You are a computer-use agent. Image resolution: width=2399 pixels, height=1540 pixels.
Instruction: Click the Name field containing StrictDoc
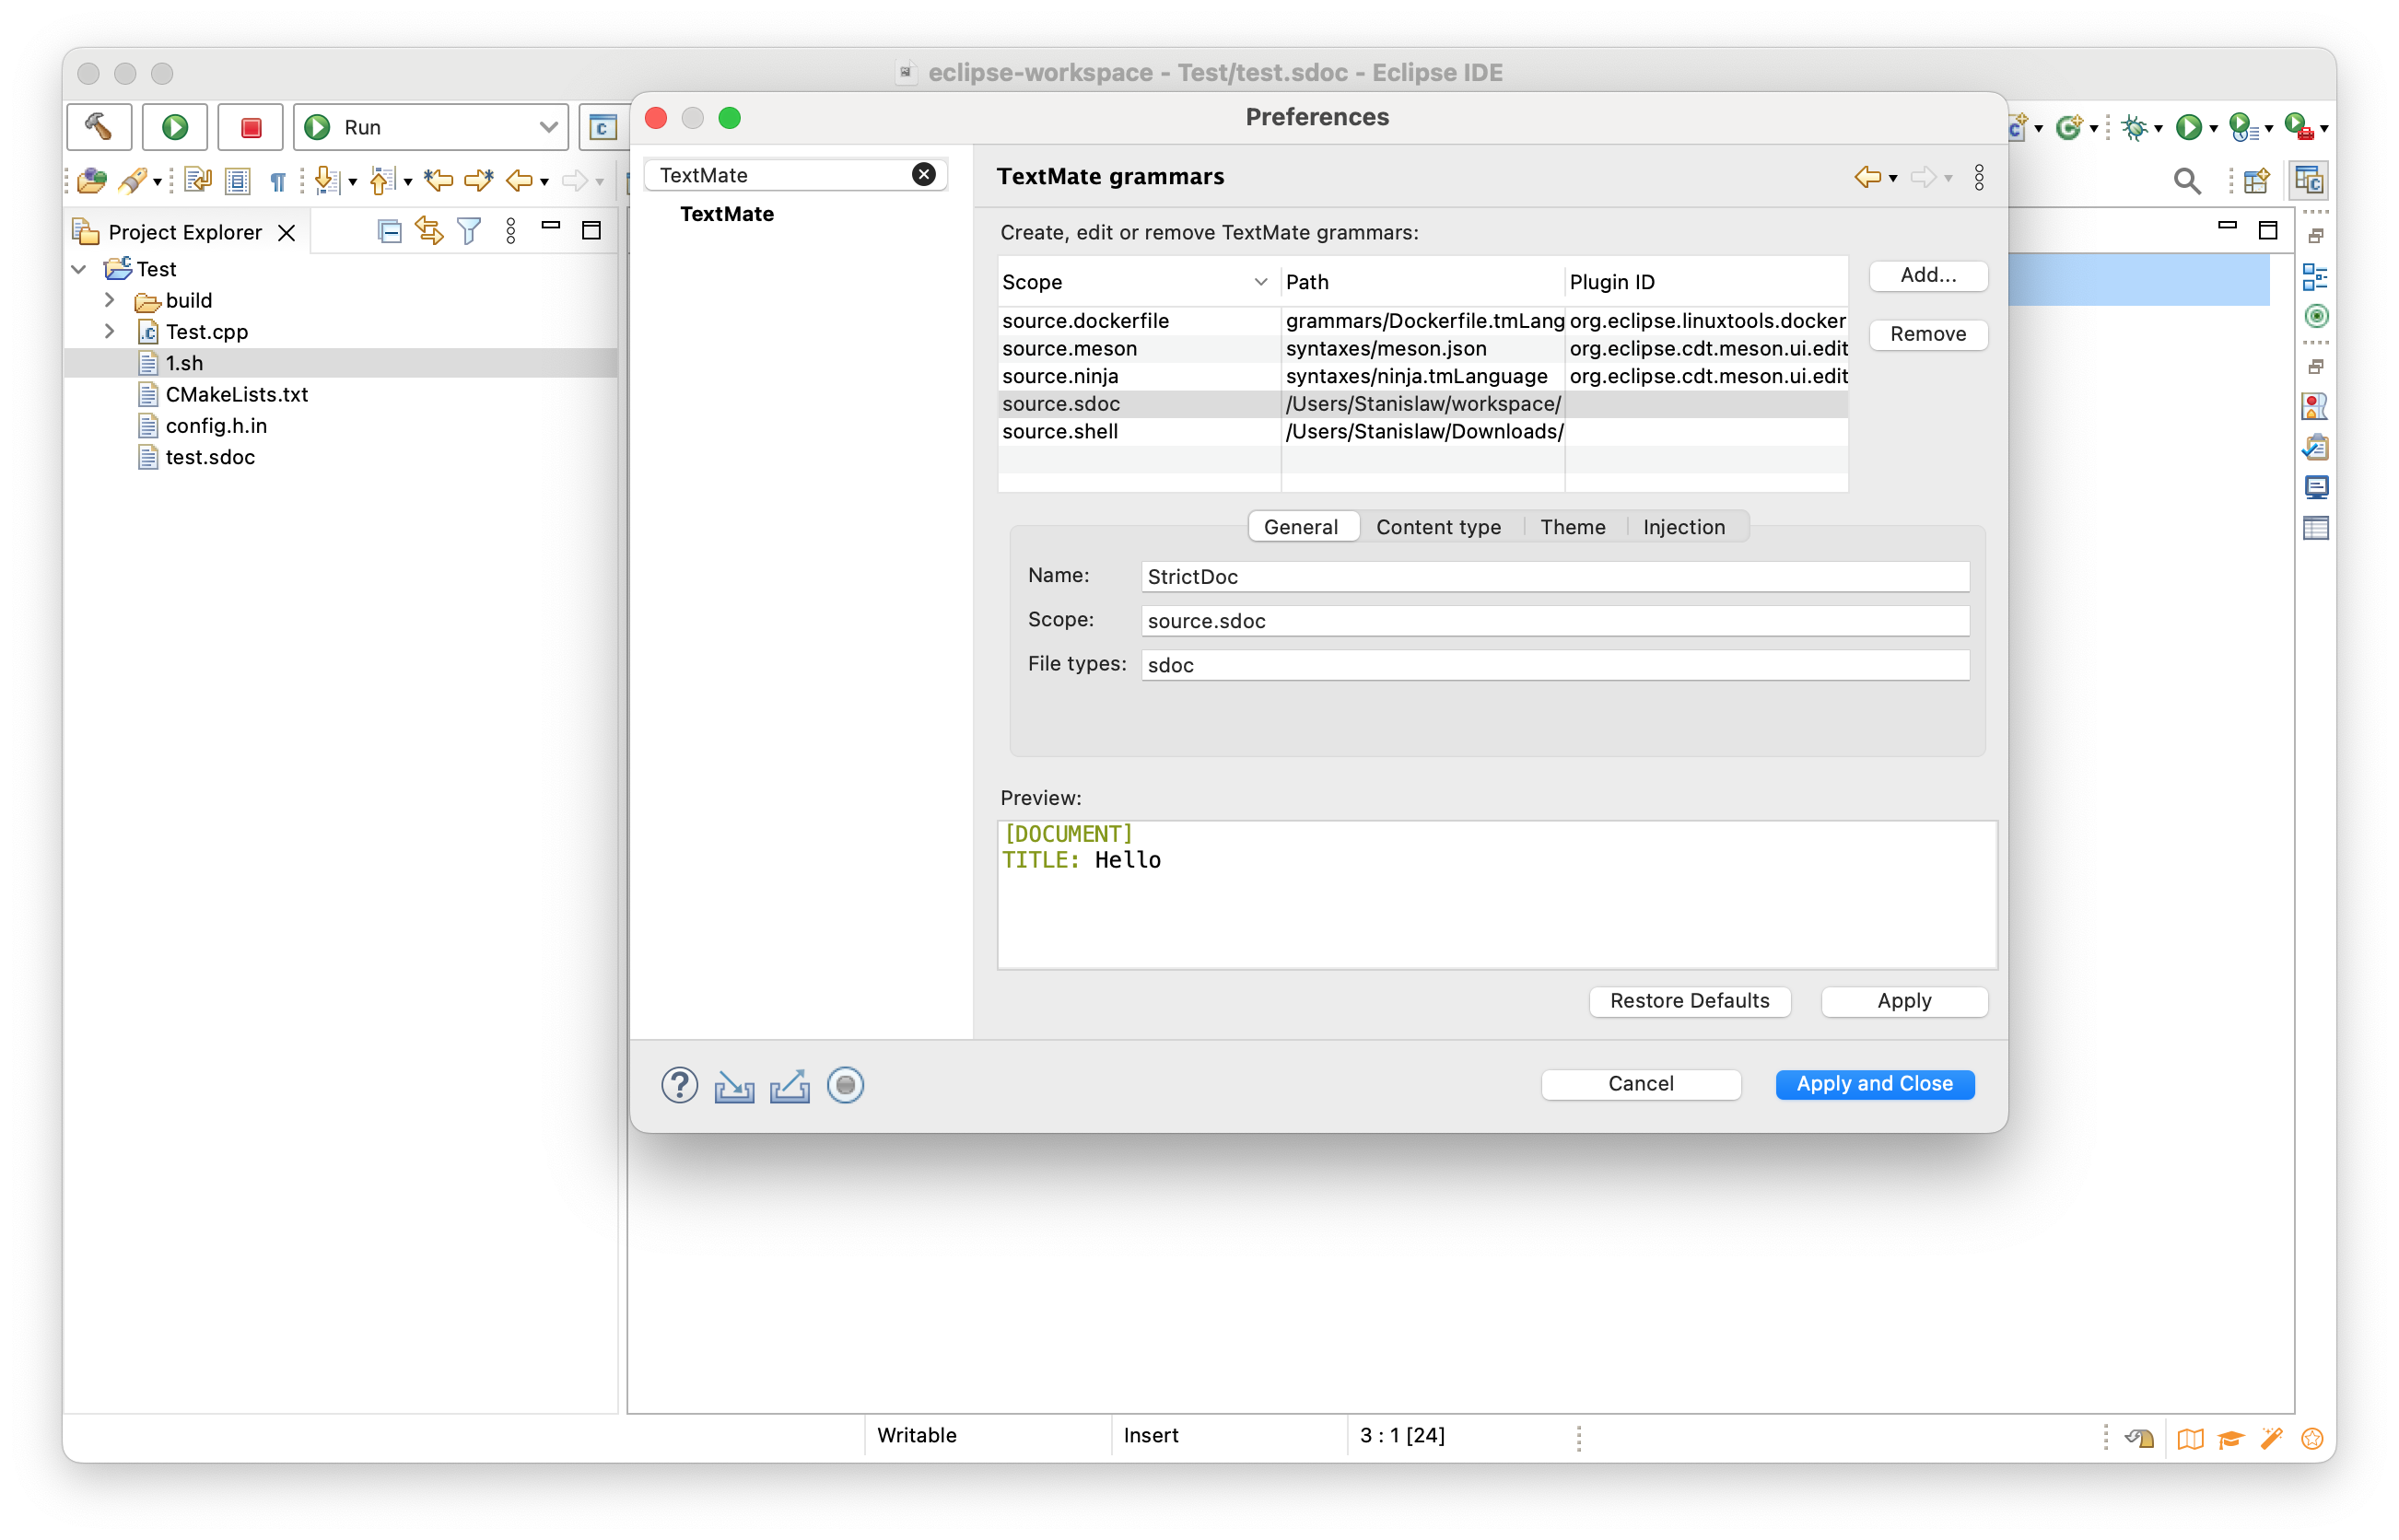coord(1555,577)
